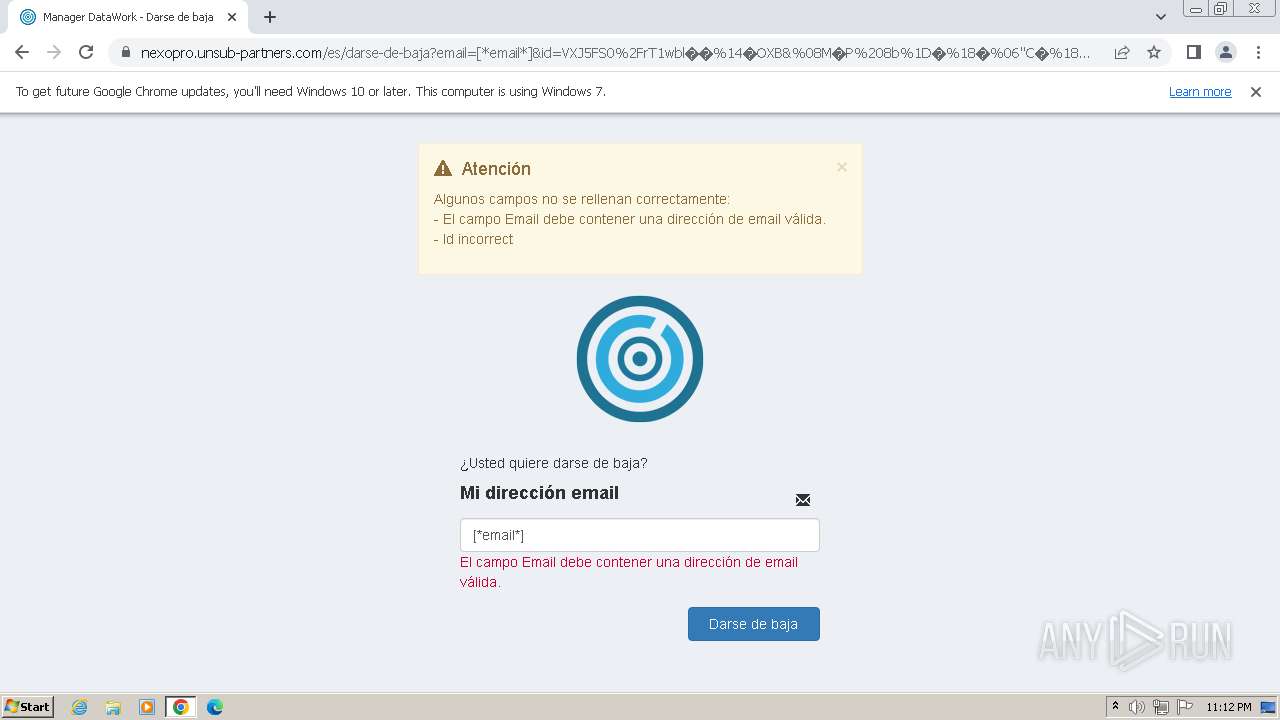Click the browser back arrow
This screenshot has width=1280, height=720.
pos(22,52)
